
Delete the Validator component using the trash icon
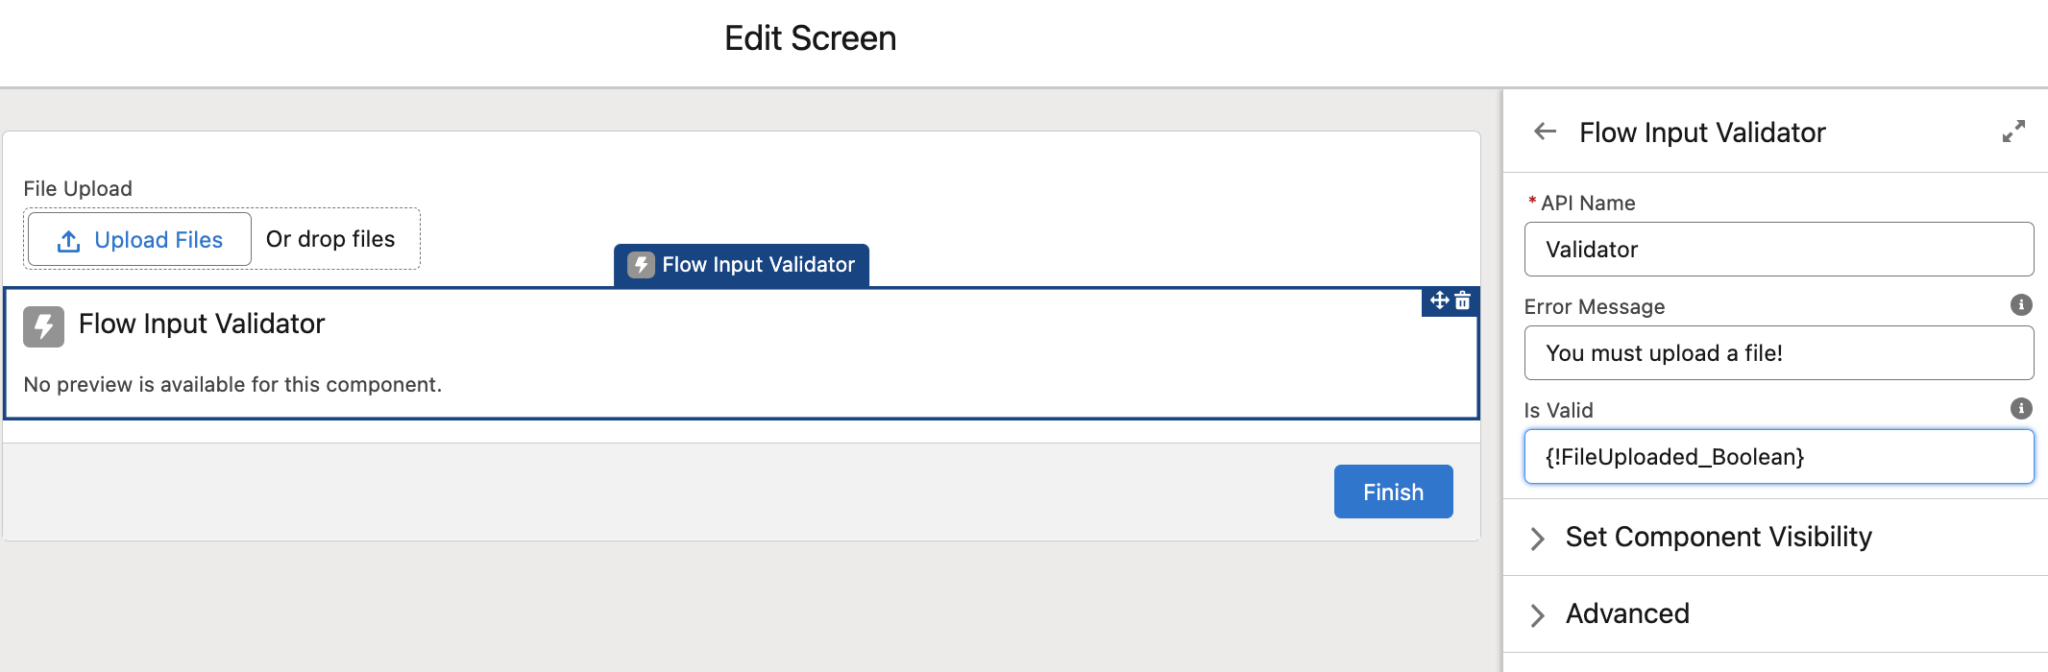tap(1462, 301)
